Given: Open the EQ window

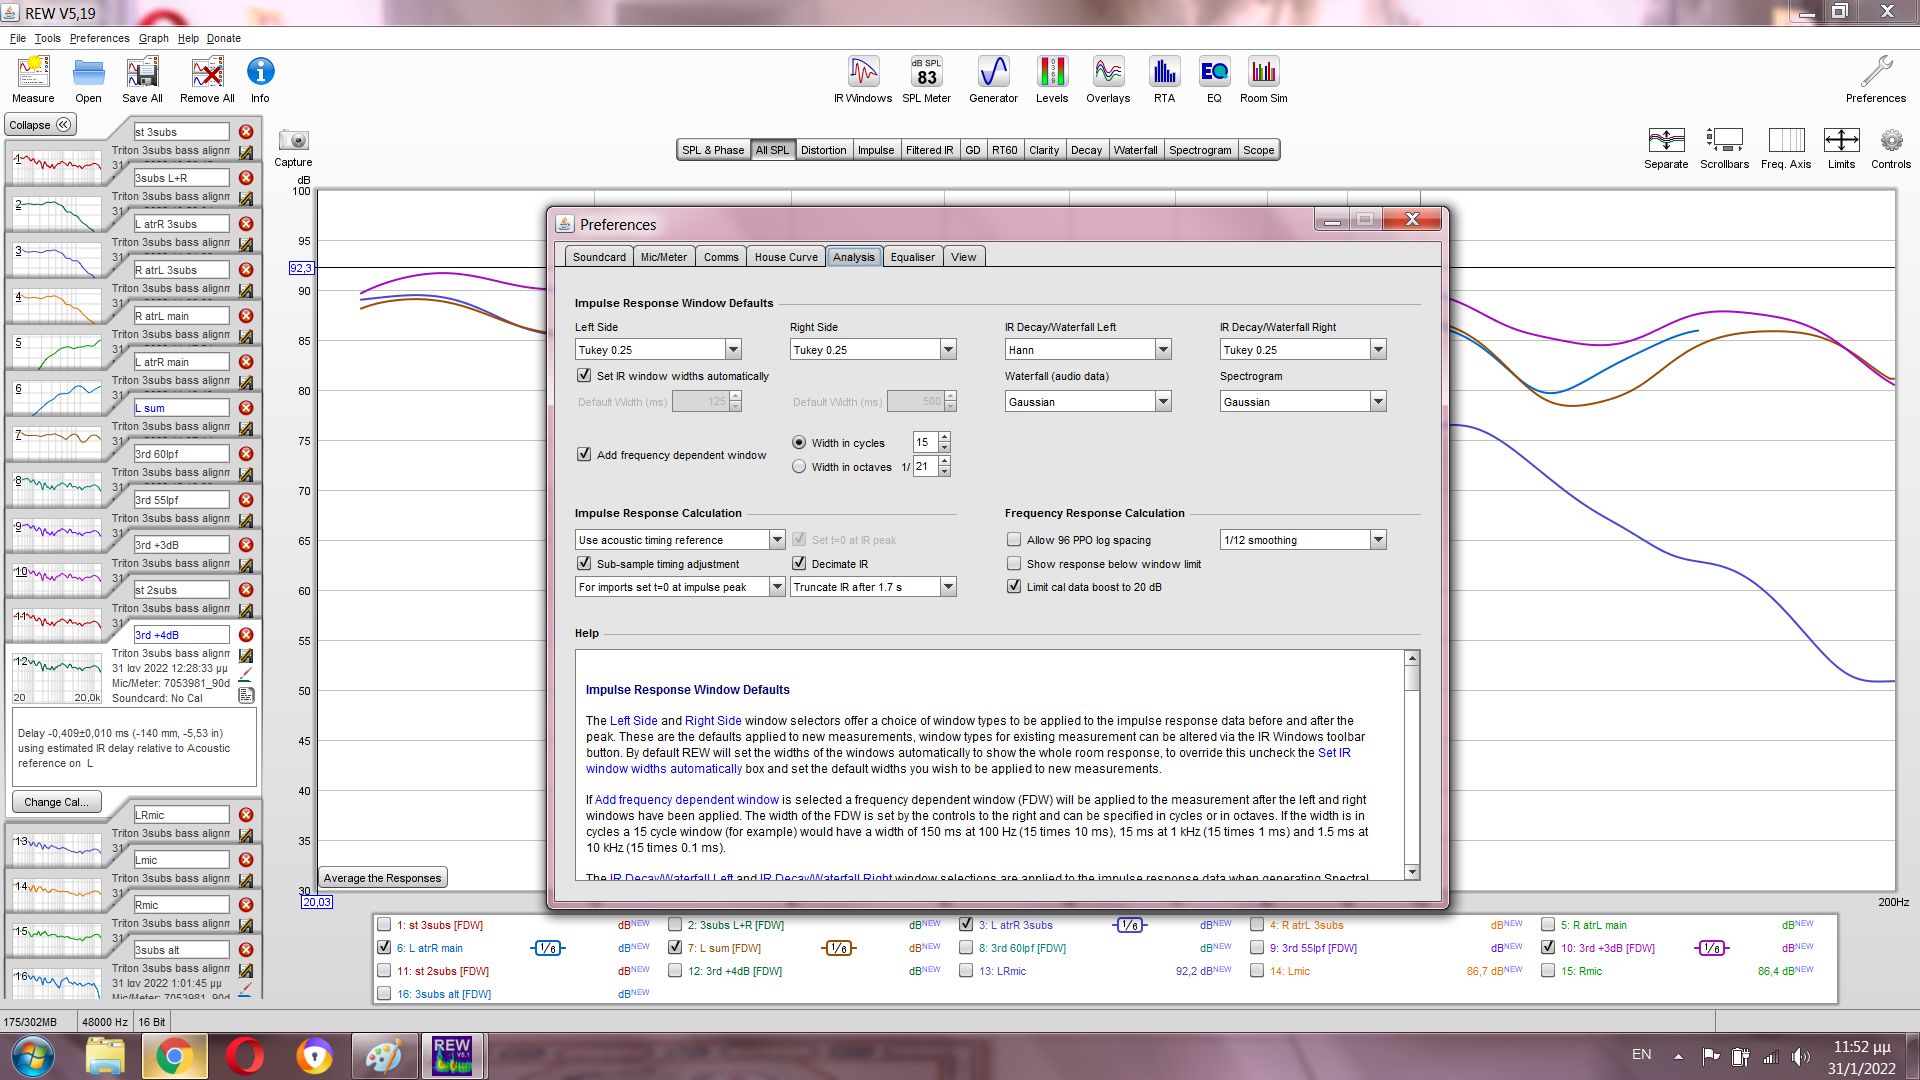Looking at the screenshot, I should (1214, 79).
